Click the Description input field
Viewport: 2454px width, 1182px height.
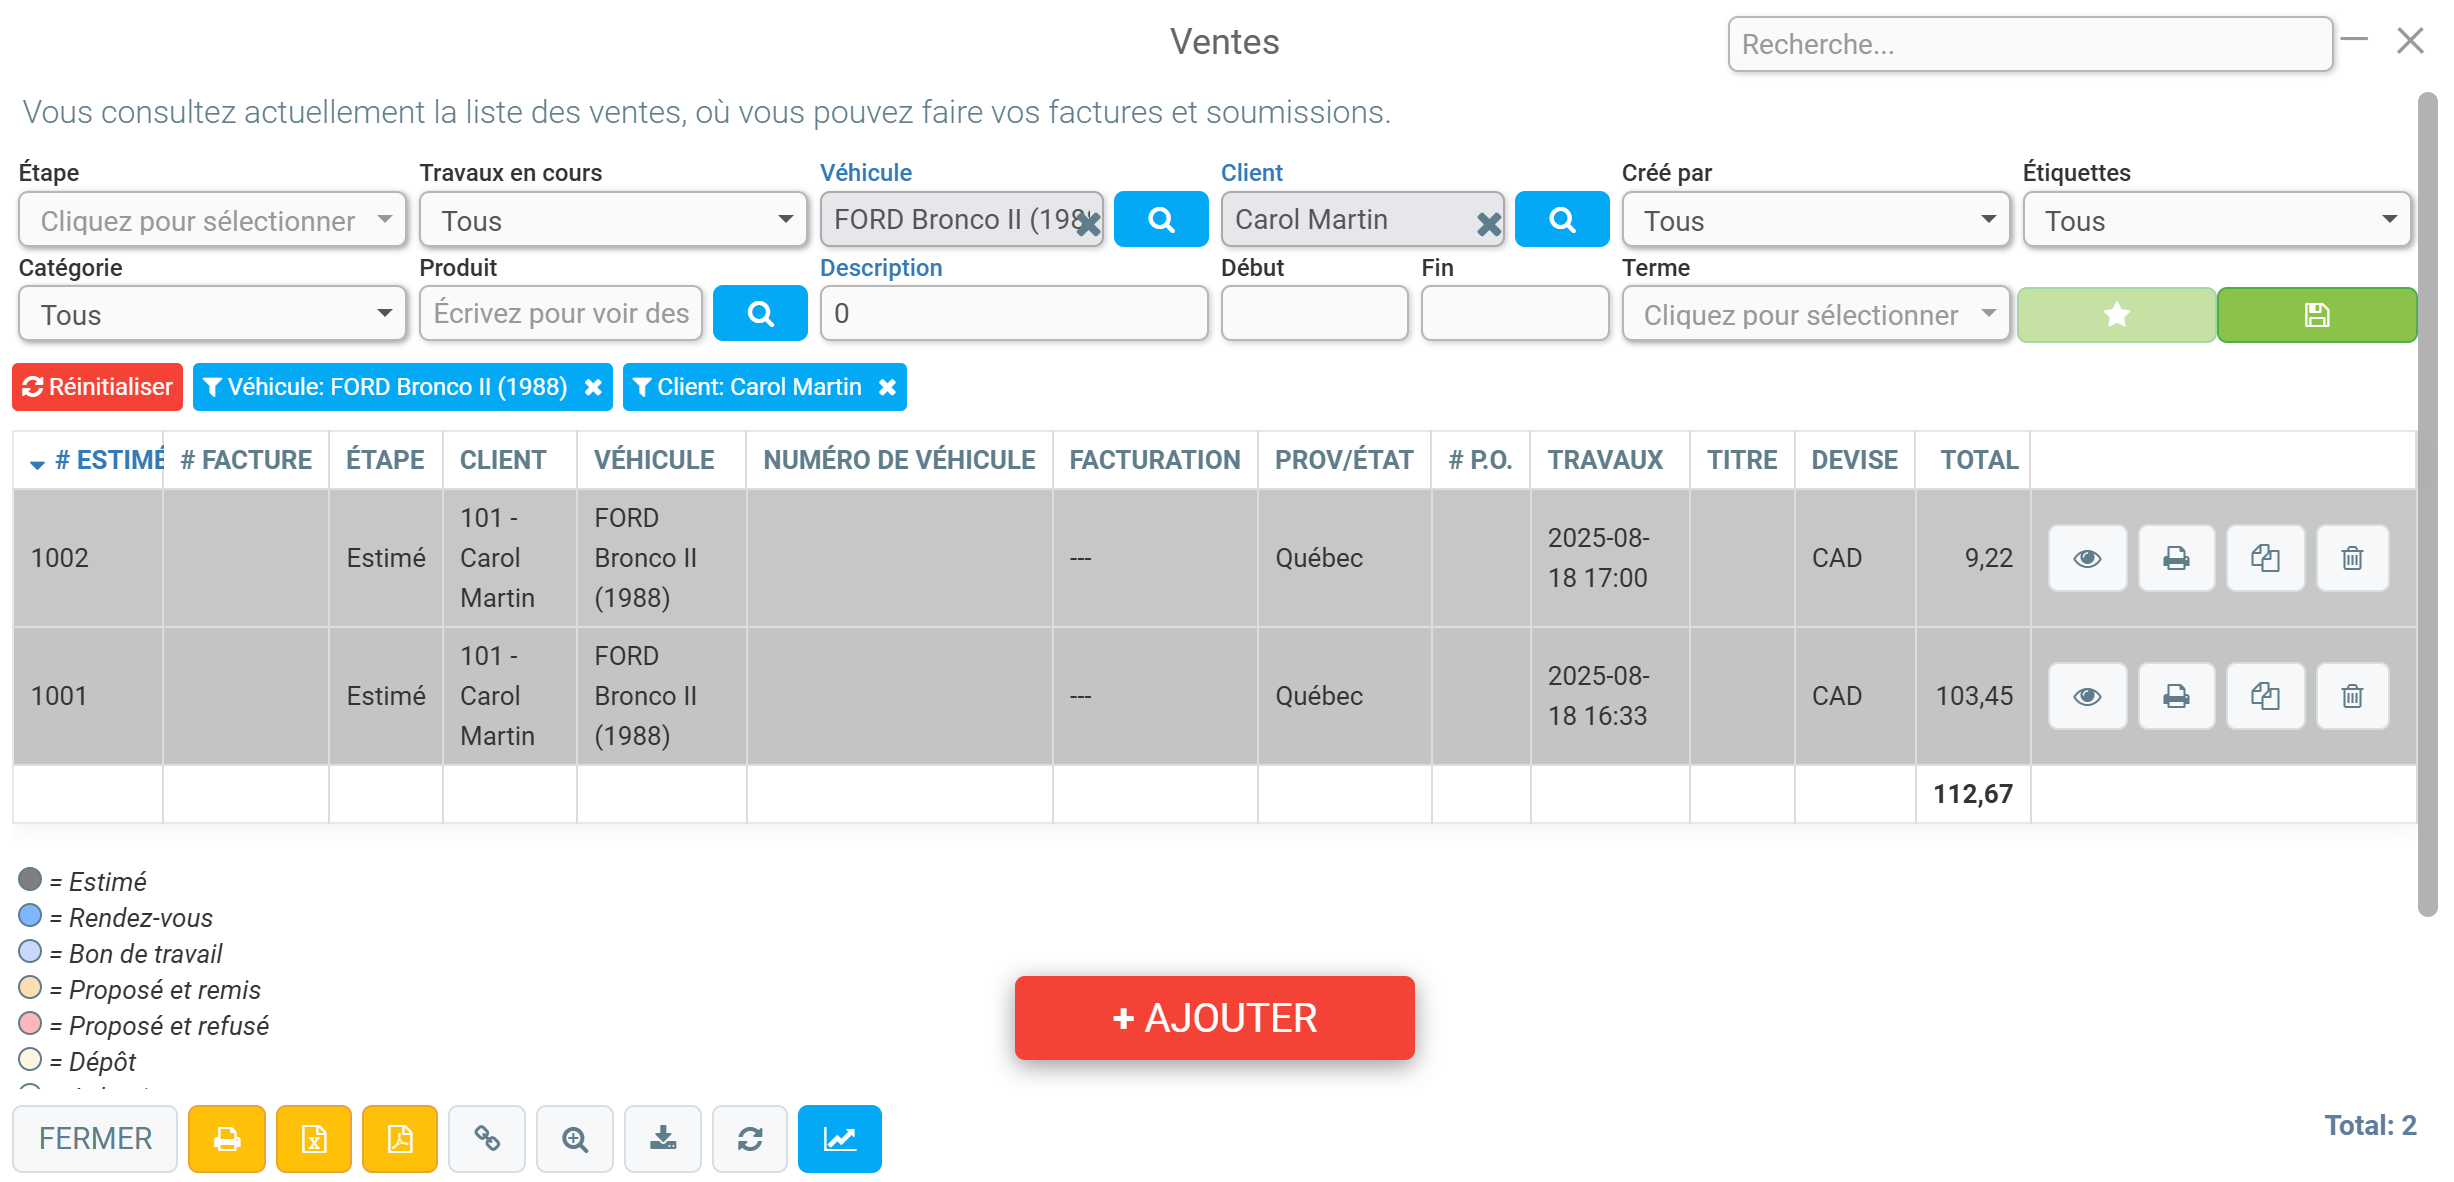(x=1014, y=313)
